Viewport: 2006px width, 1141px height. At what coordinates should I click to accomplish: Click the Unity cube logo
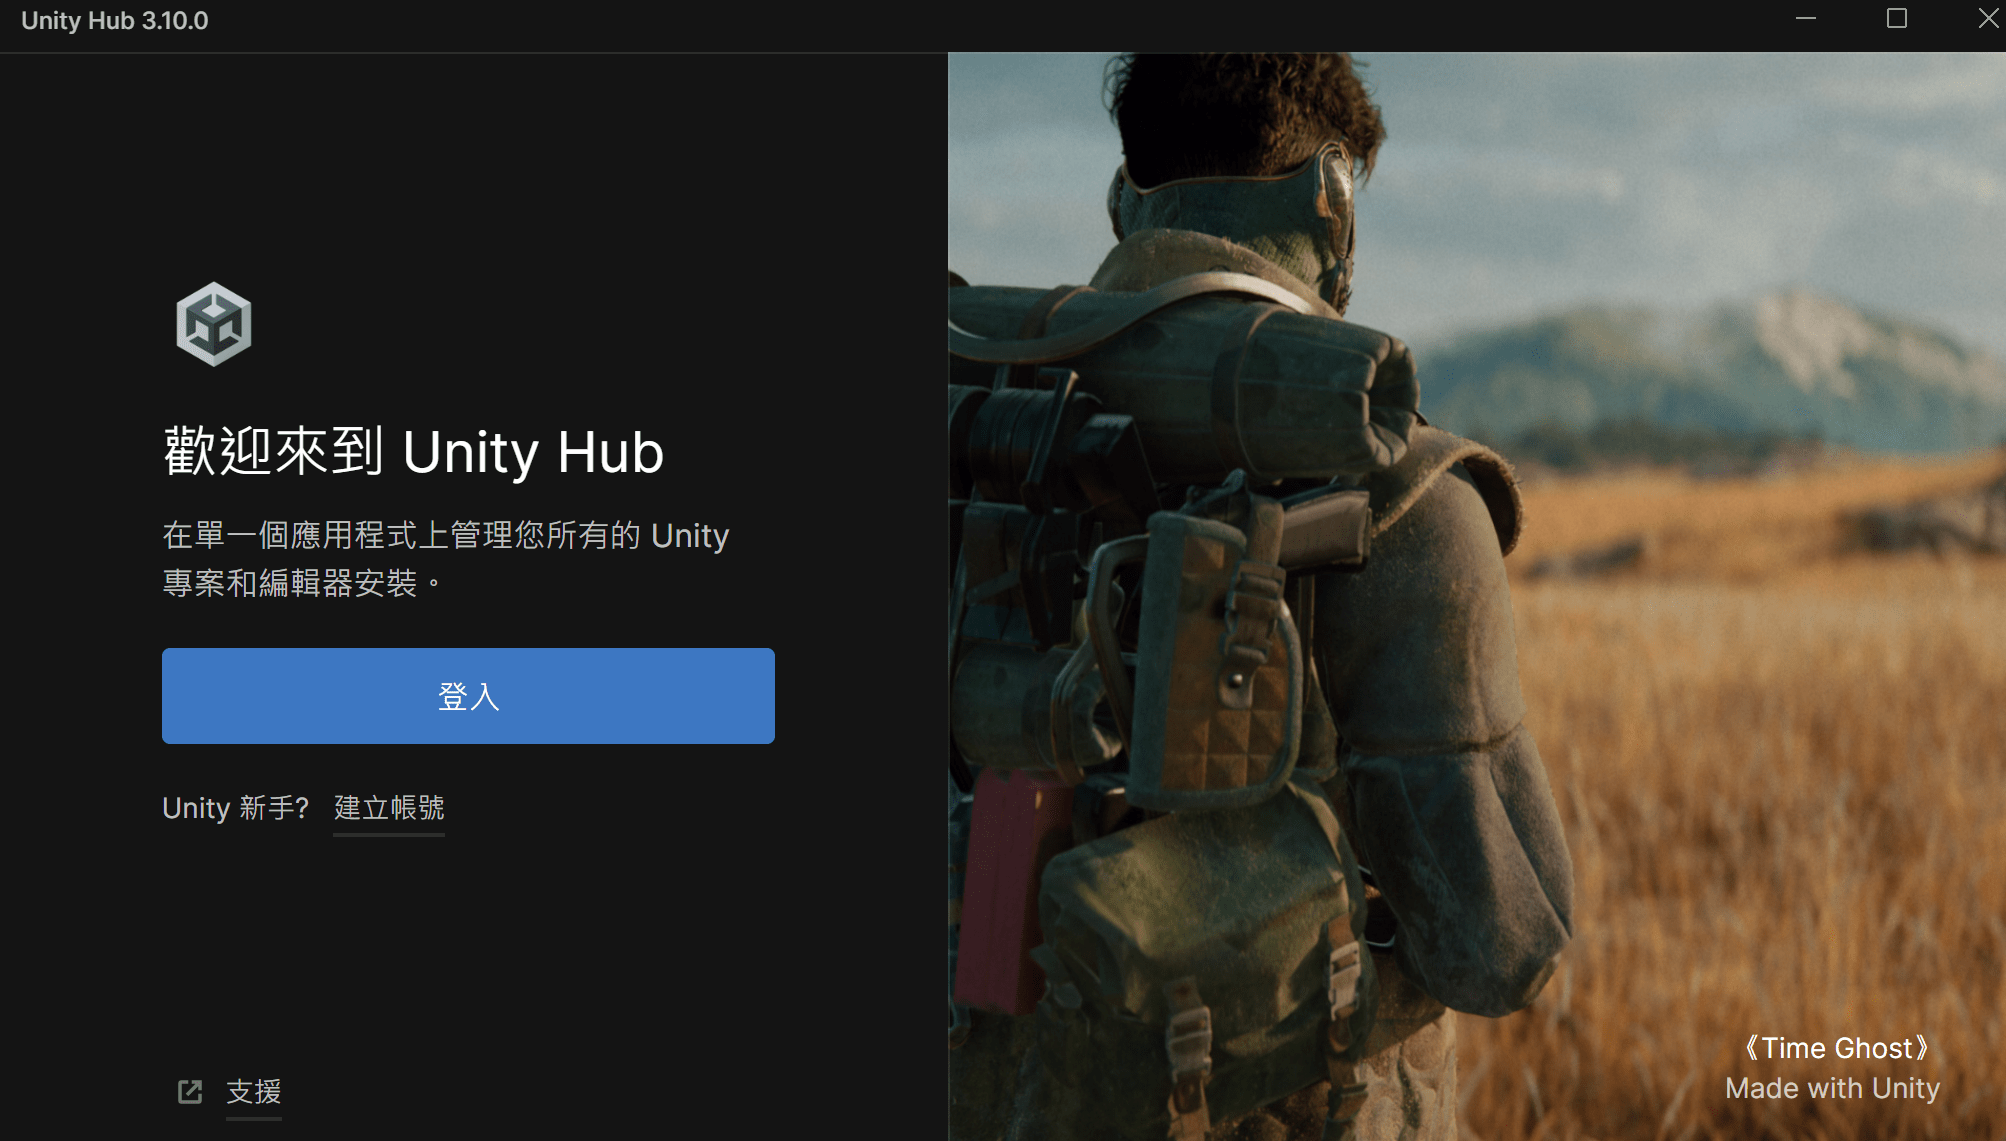[213, 324]
